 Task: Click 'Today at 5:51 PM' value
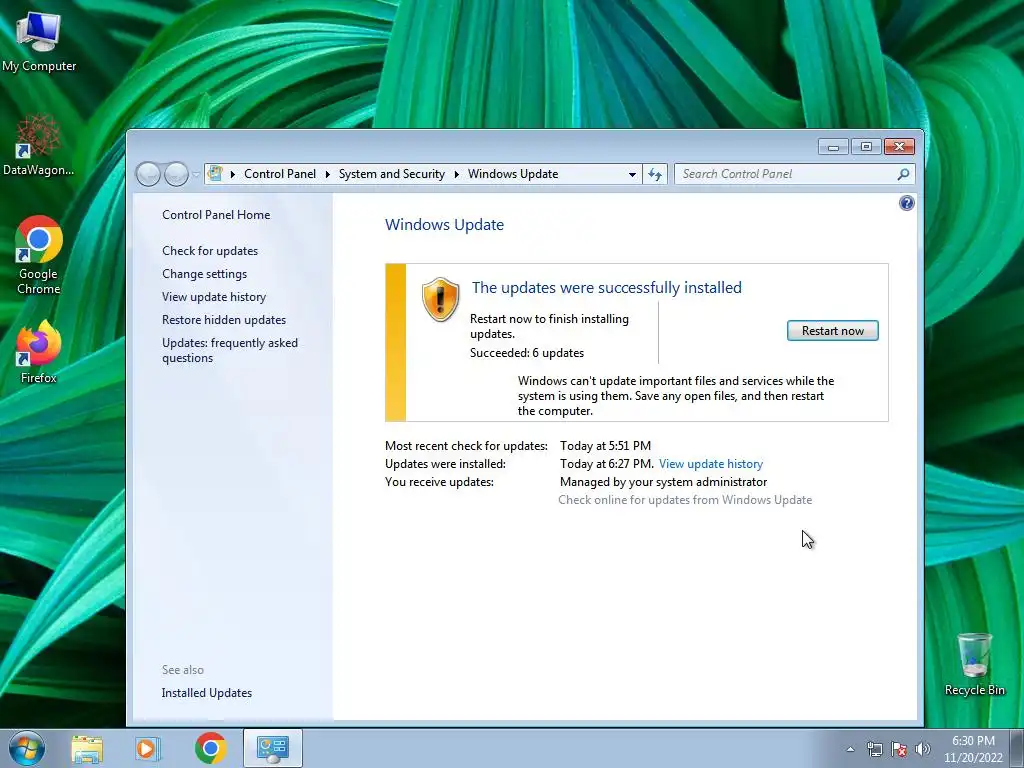pyautogui.click(x=605, y=445)
